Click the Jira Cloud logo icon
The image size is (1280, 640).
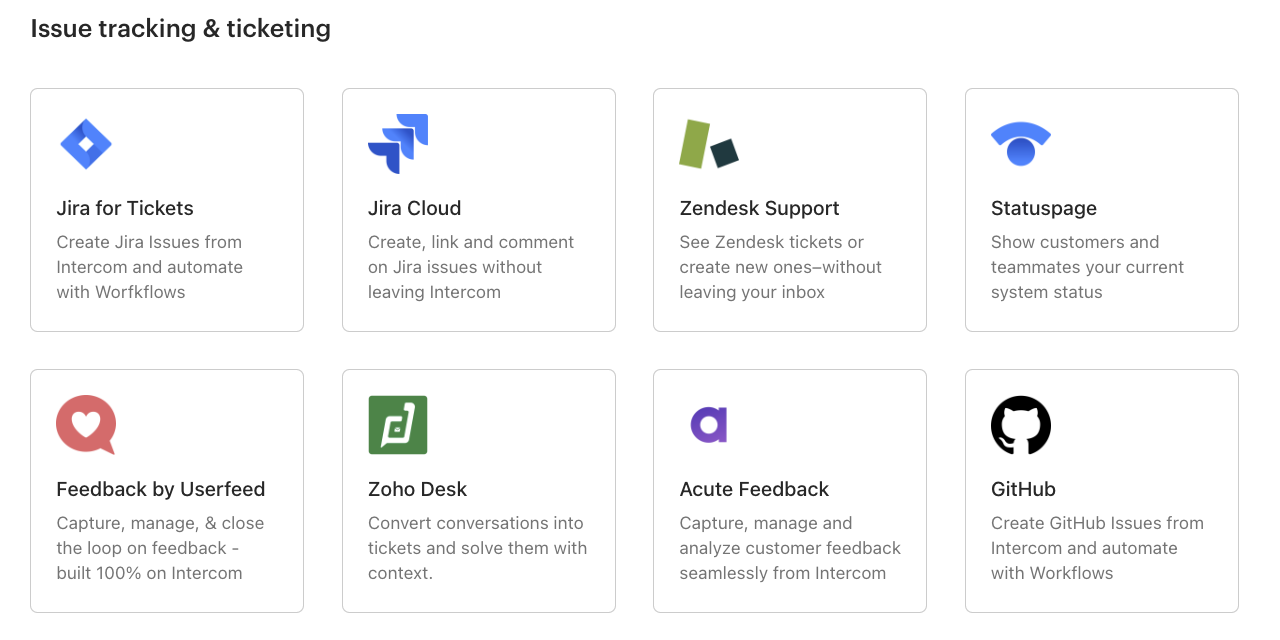(398, 144)
